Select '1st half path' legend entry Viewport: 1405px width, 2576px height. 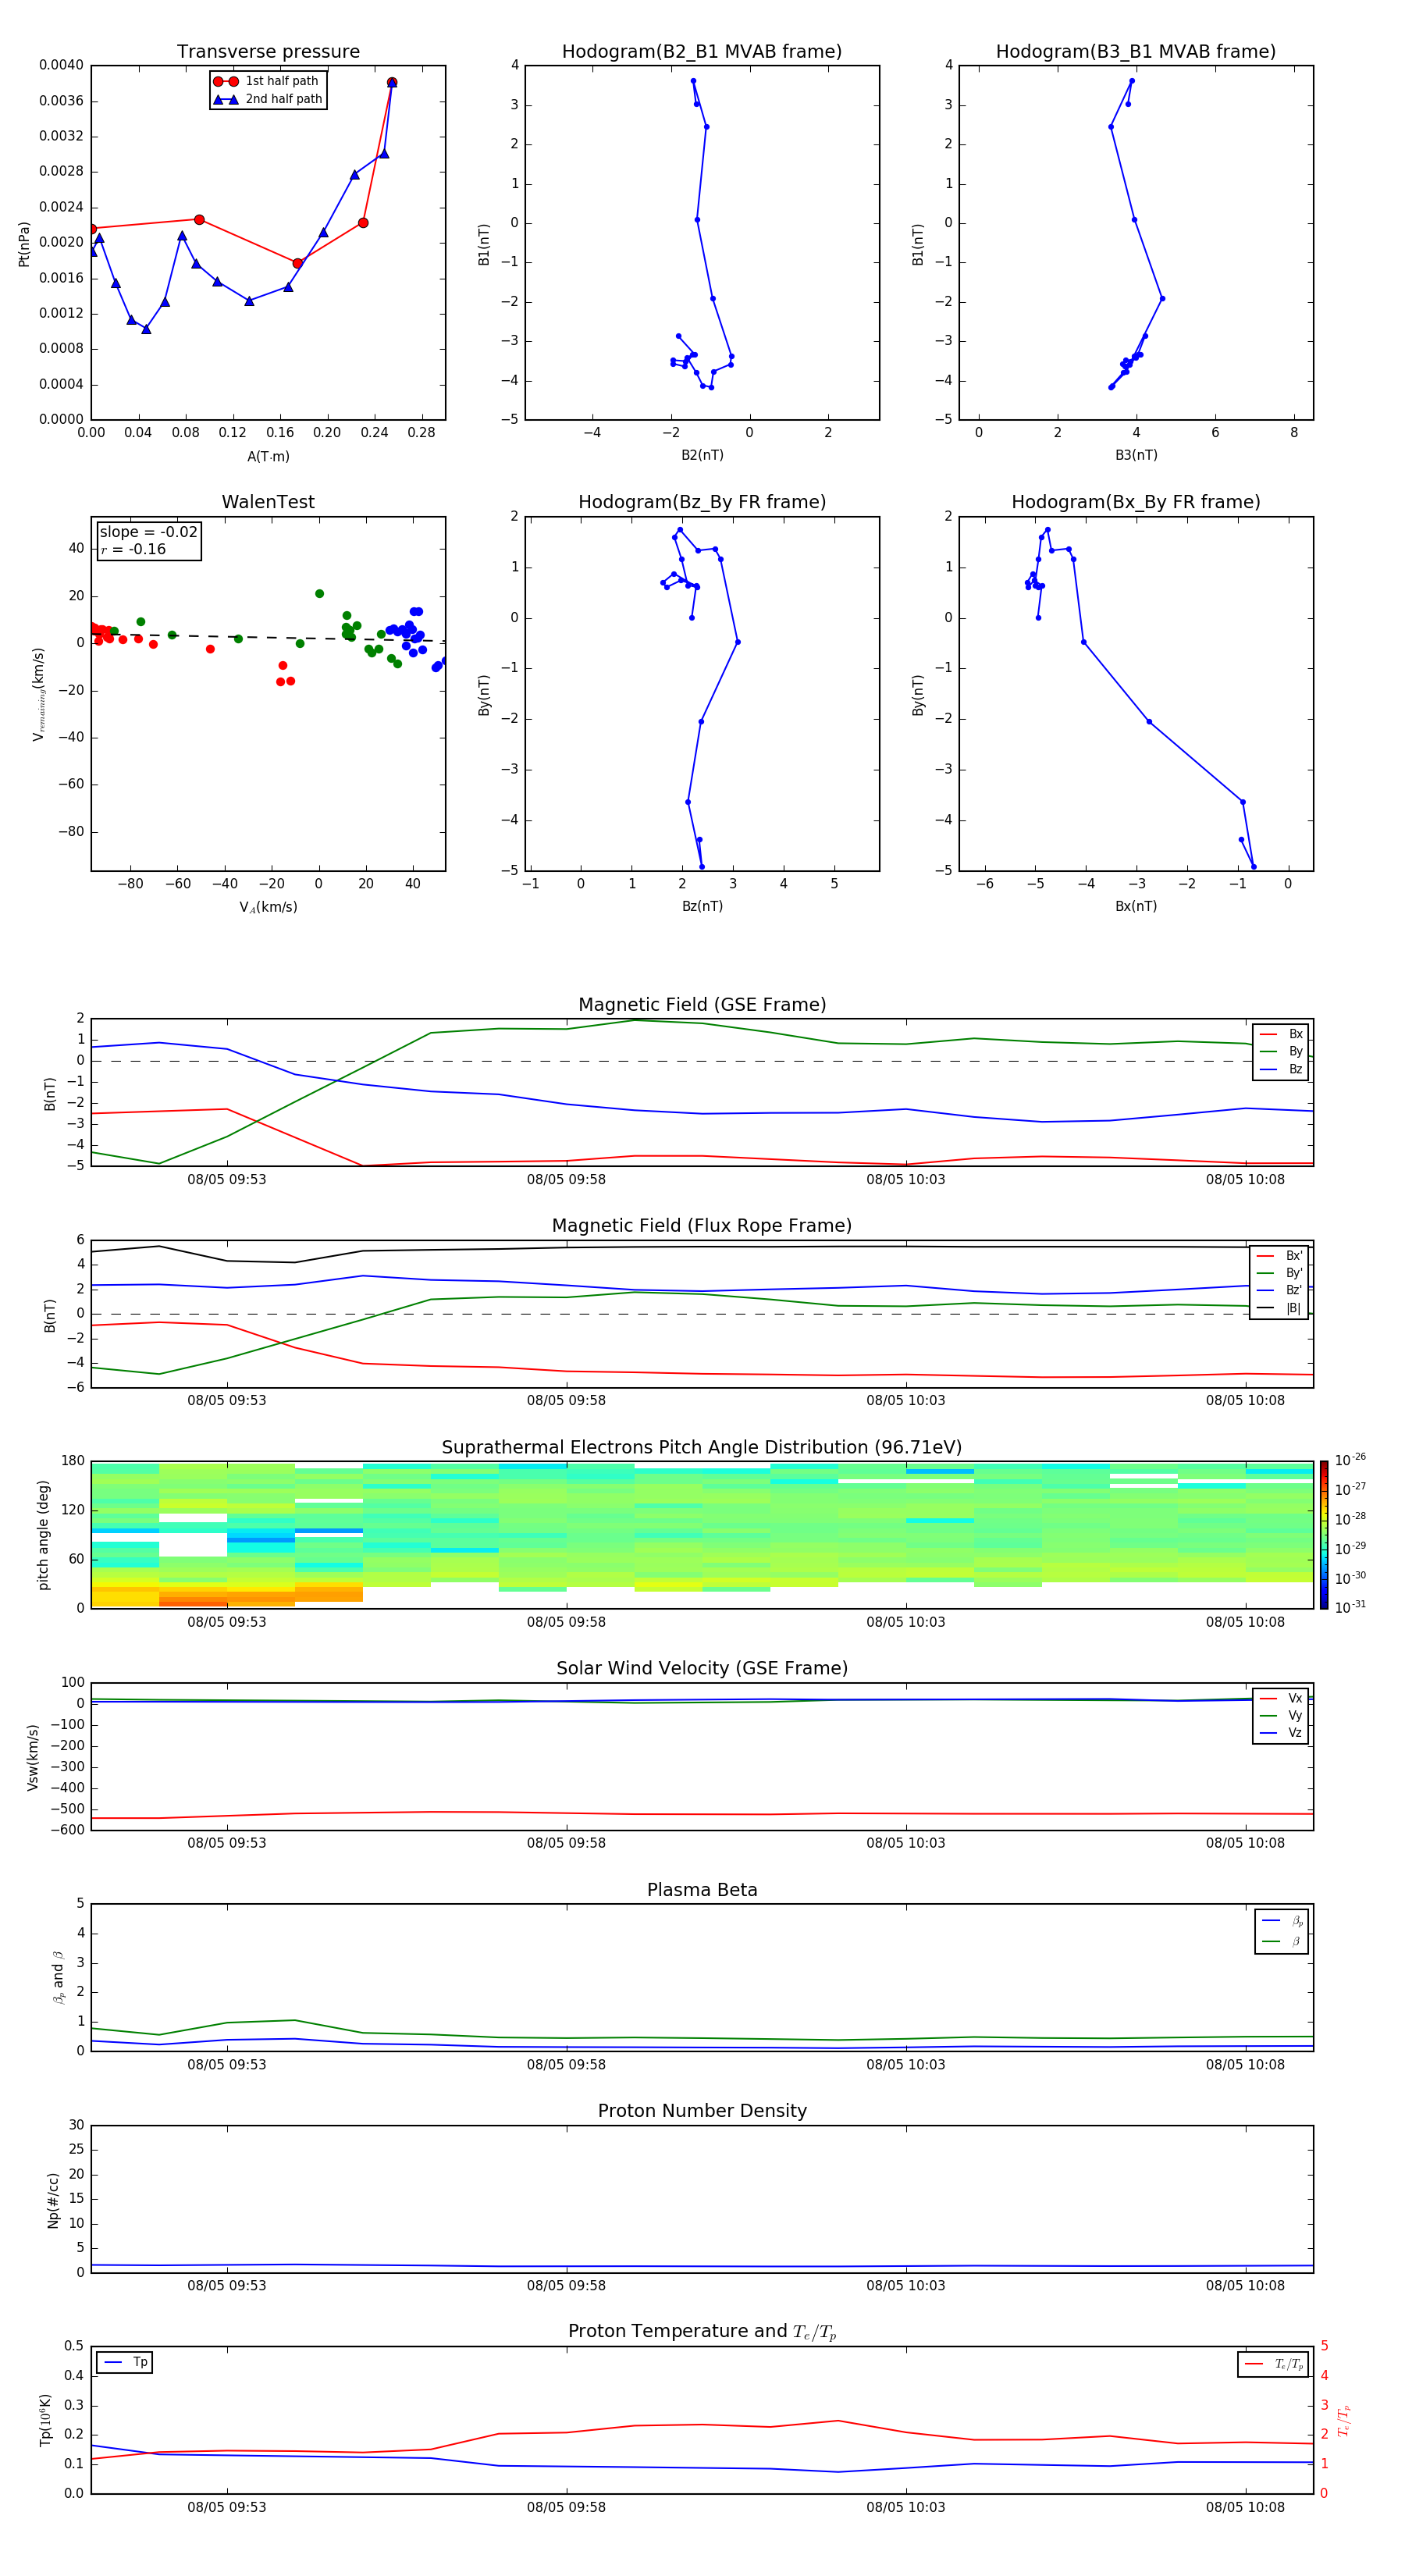pos(266,81)
